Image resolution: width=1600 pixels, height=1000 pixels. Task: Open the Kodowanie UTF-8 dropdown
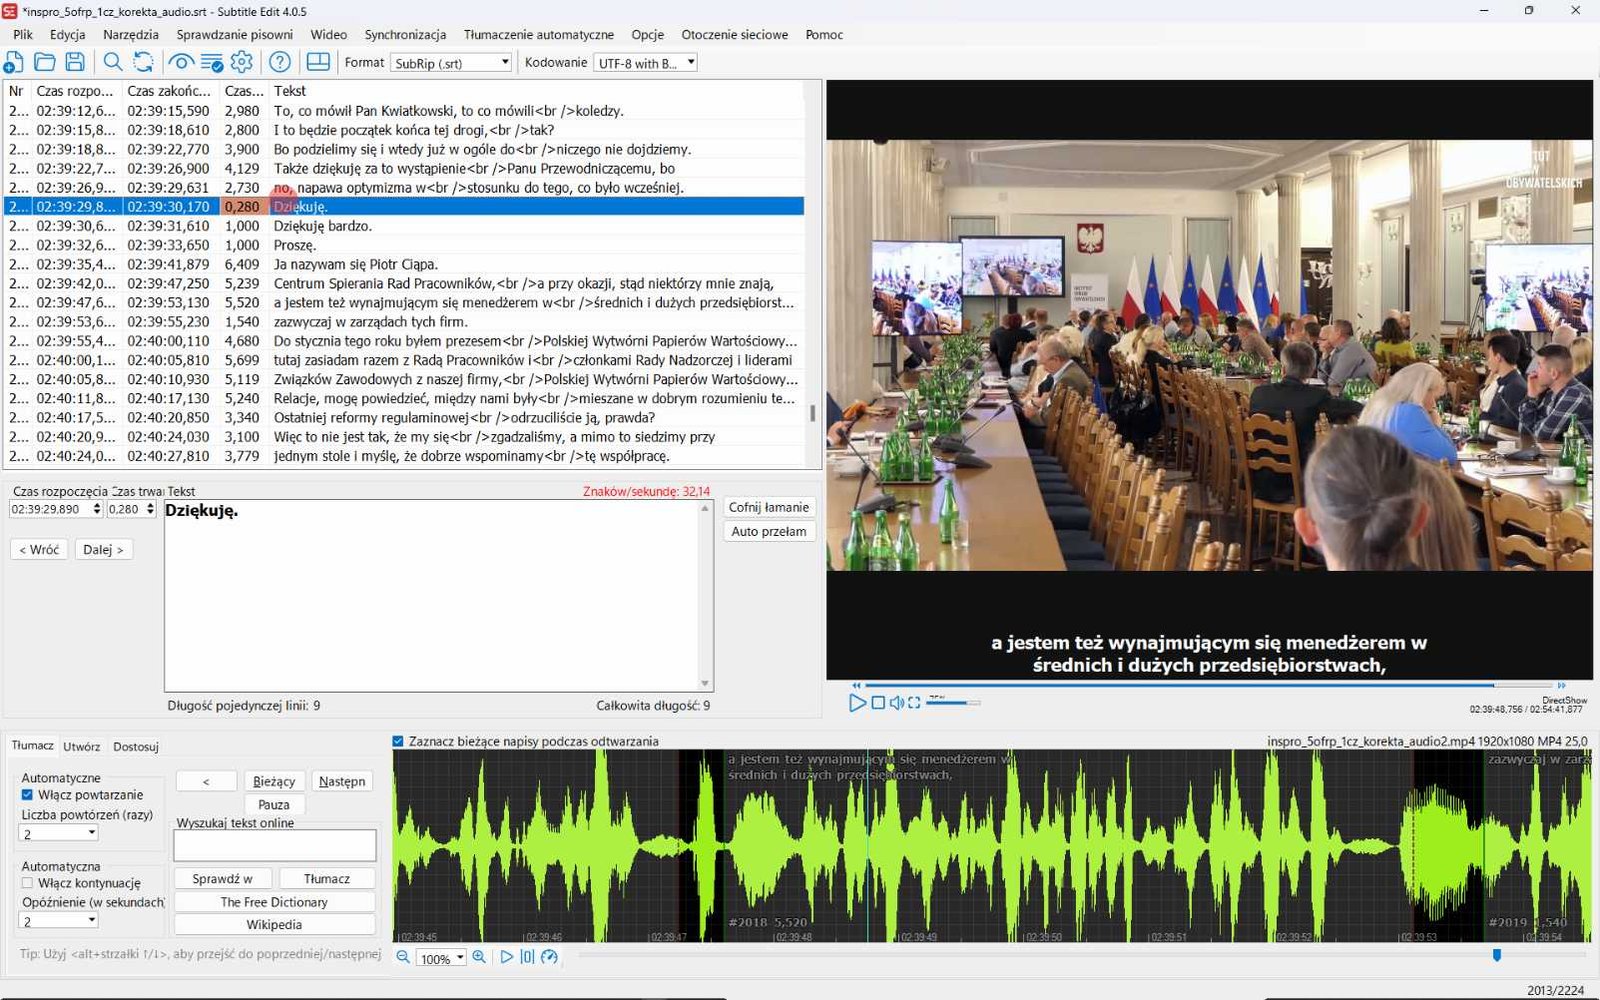point(645,63)
